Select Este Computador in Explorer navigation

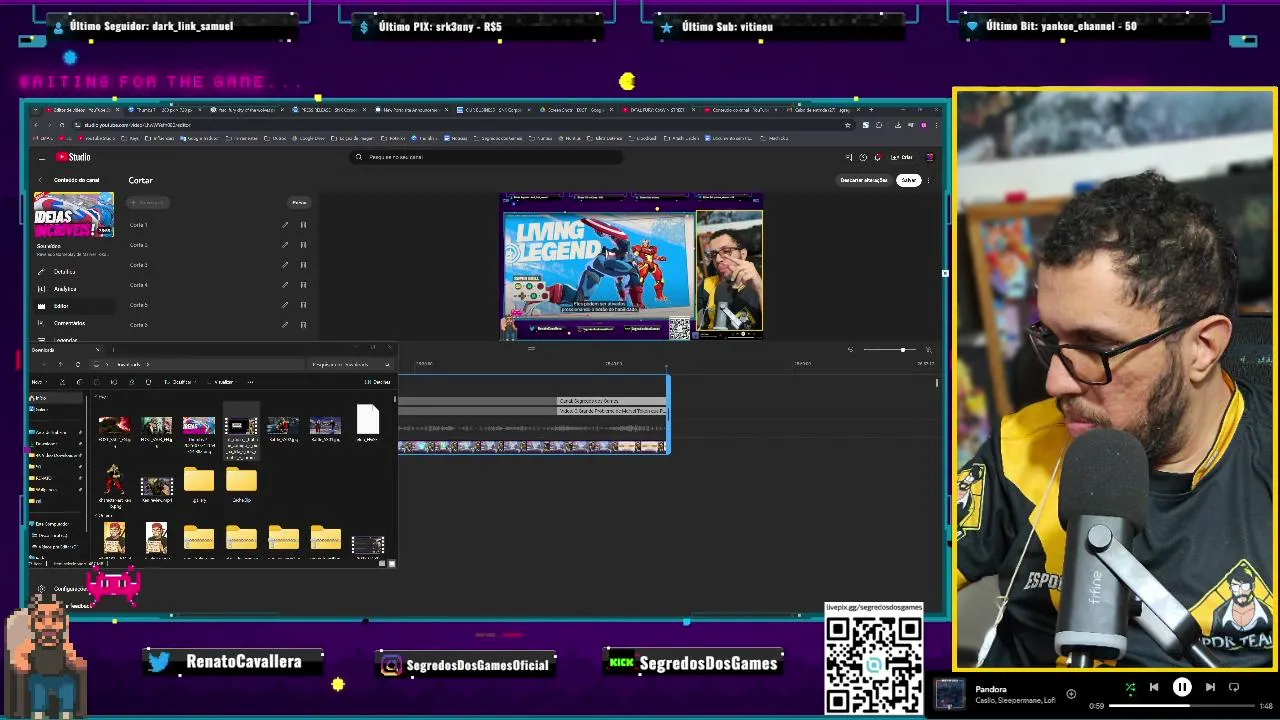tap(50, 524)
